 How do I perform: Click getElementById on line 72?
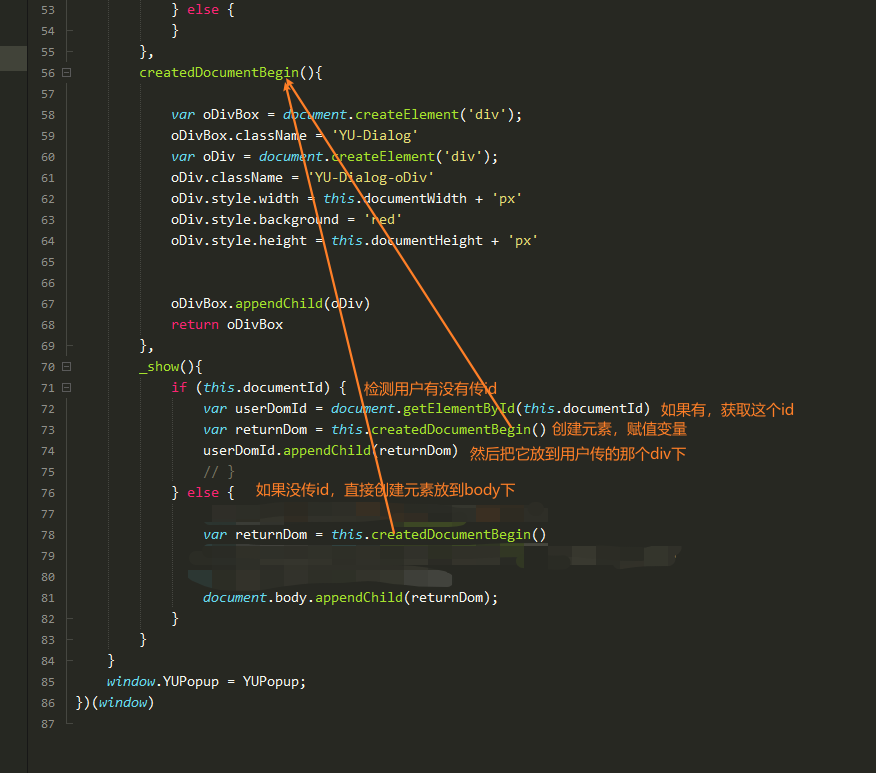click(459, 409)
